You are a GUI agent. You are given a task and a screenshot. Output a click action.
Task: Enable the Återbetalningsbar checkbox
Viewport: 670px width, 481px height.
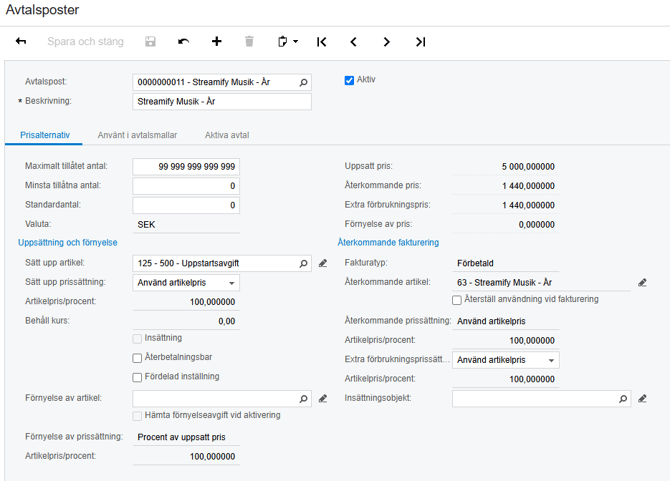click(x=137, y=358)
